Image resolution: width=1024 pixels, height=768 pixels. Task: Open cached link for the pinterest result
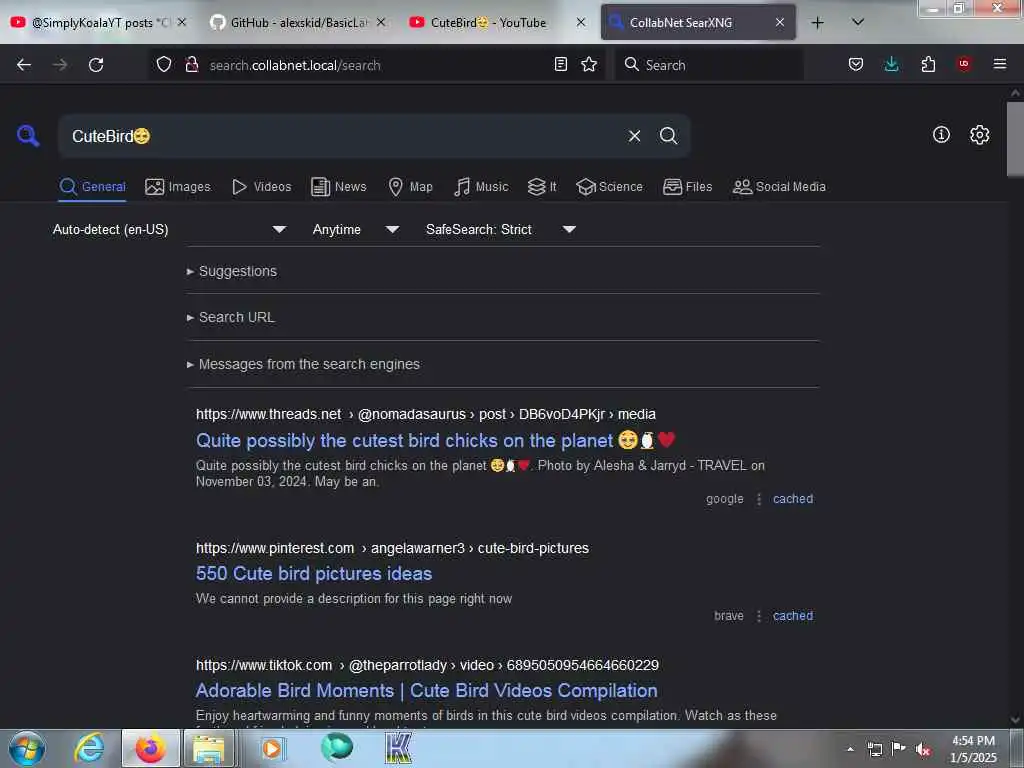coord(793,616)
